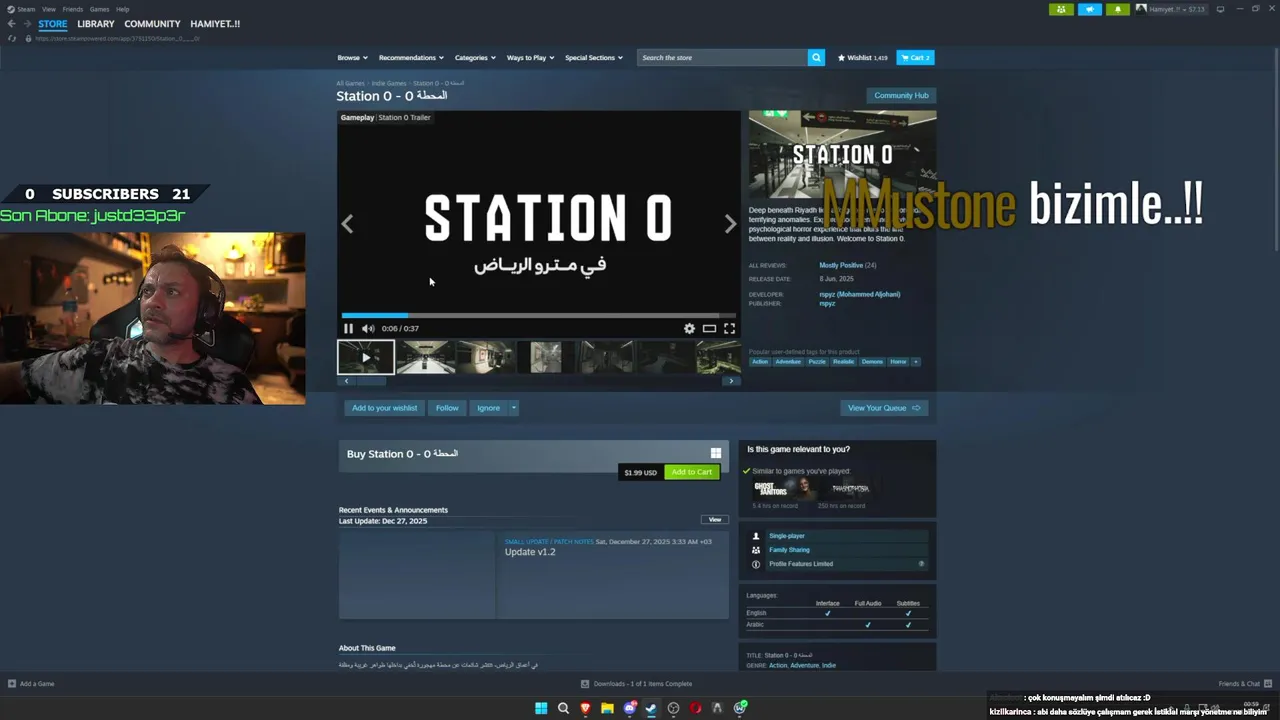Open the View menu
Viewport: 1280px width, 720px height.
tap(48, 9)
